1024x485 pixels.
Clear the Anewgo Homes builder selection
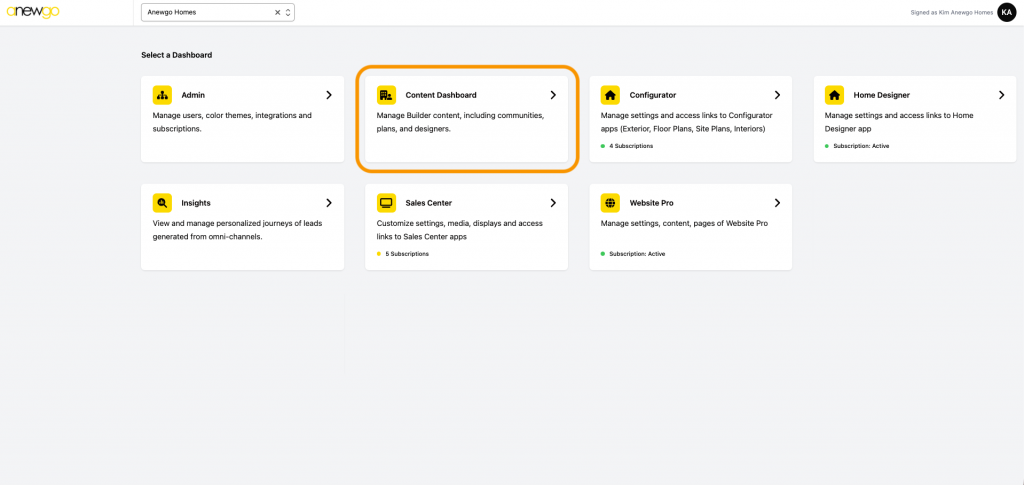pos(278,12)
